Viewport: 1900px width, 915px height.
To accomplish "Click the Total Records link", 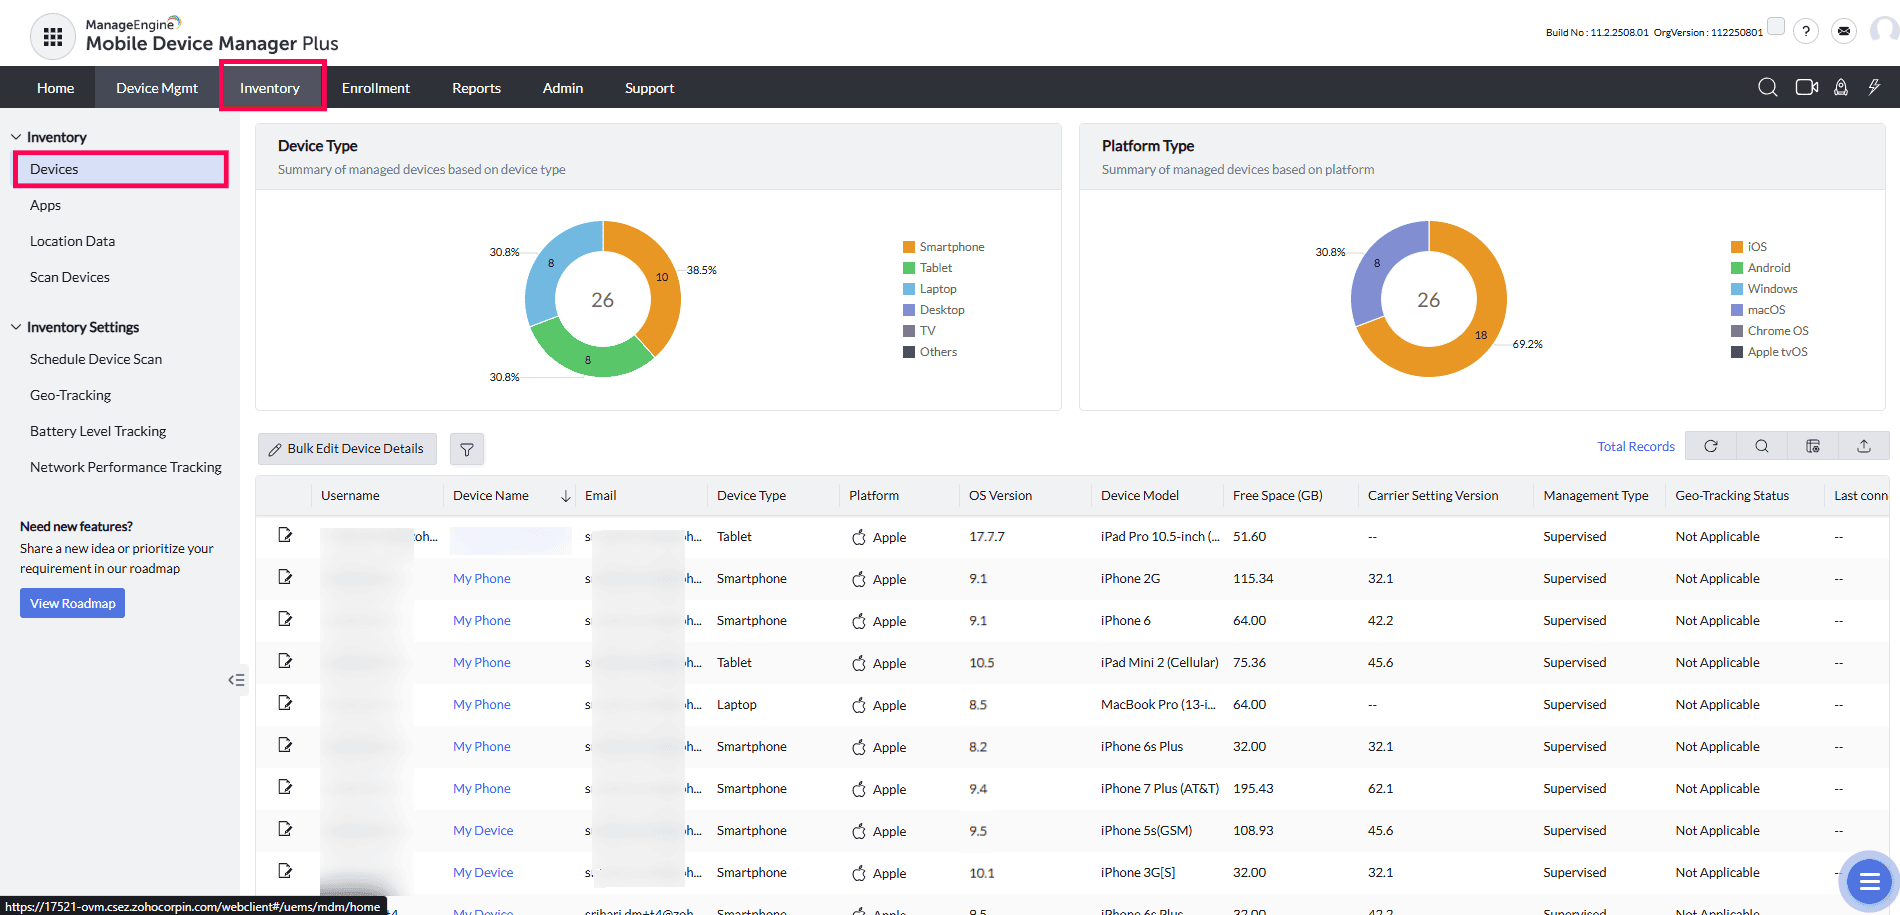I will point(1635,447).
